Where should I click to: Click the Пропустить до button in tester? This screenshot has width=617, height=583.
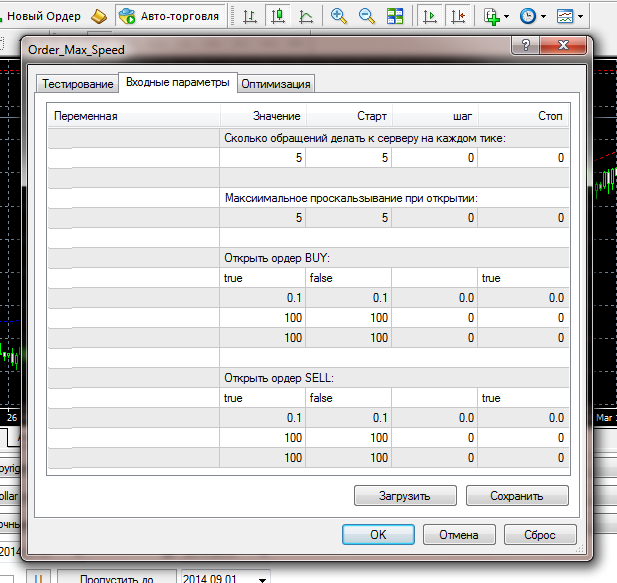117,577
